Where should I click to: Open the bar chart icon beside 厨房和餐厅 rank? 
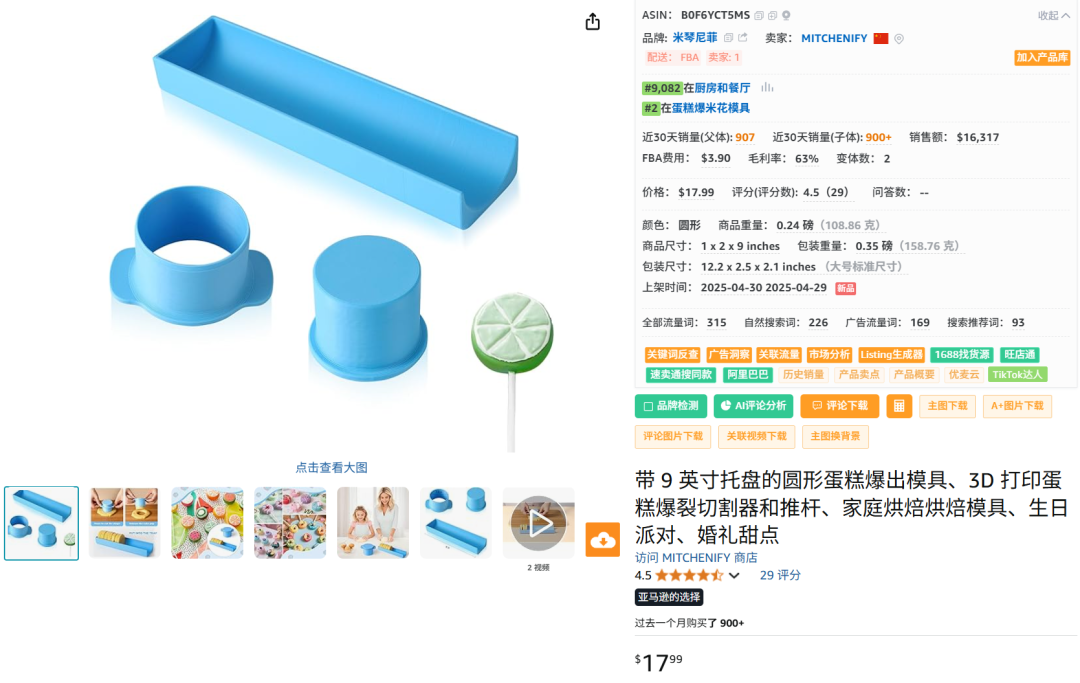(x=767, y=87)
